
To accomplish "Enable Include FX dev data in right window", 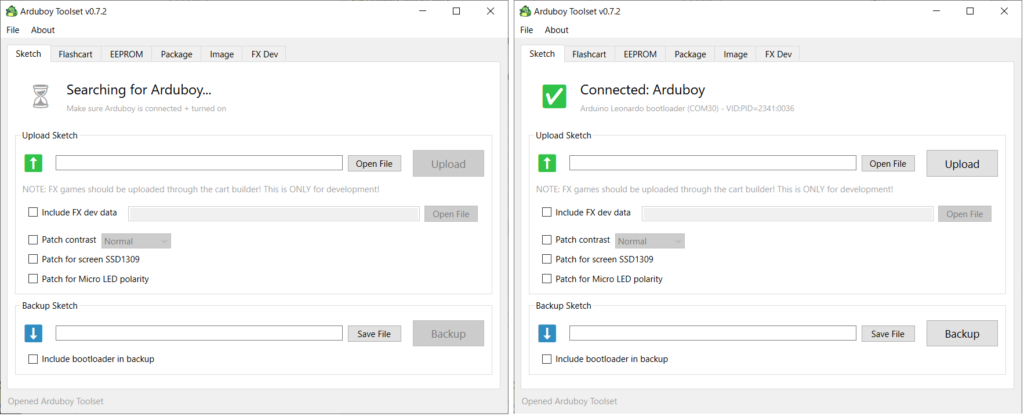I will [547, 212].
